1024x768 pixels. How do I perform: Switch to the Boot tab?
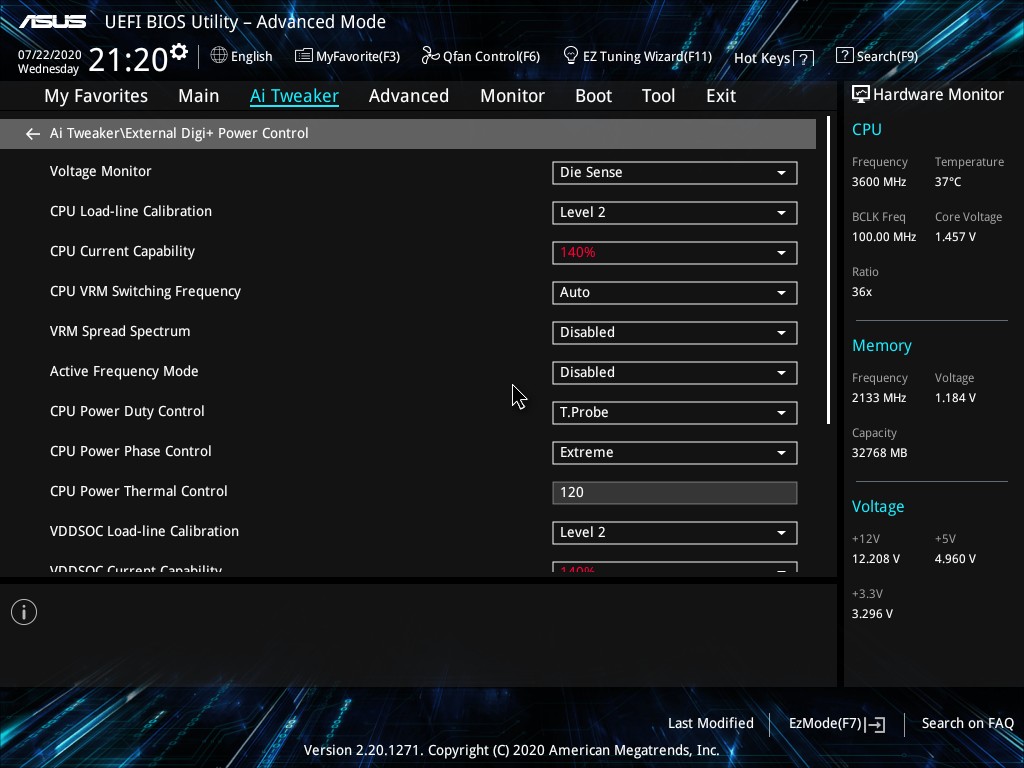pyautogui.click(x=593, y=96)
